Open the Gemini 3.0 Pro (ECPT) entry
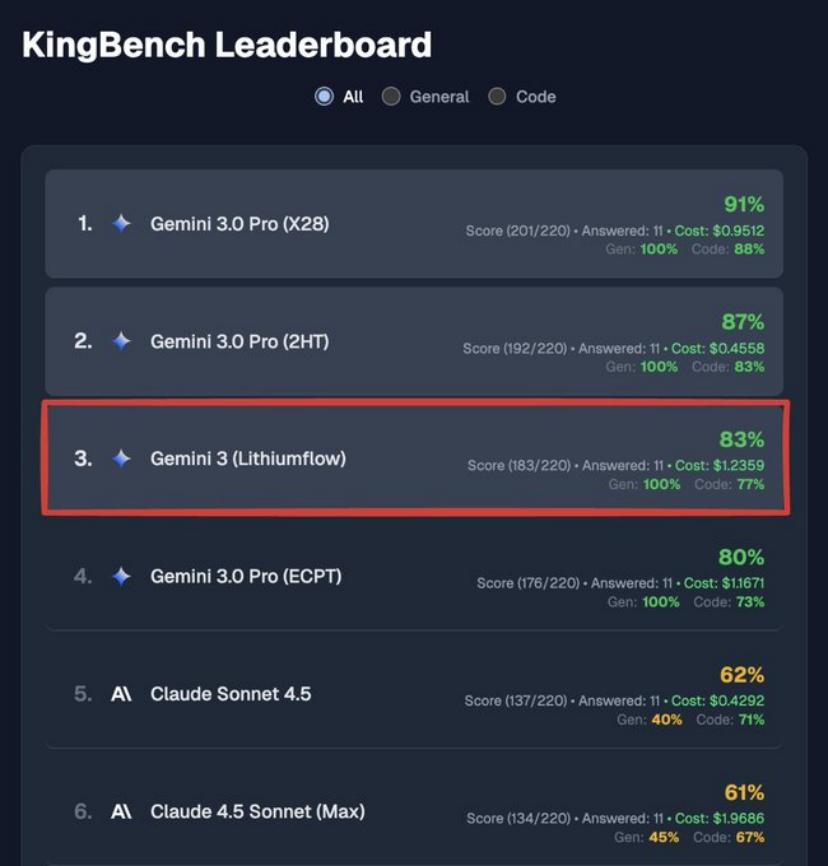Viewport: 828px width, 866px height. (246, 576)
